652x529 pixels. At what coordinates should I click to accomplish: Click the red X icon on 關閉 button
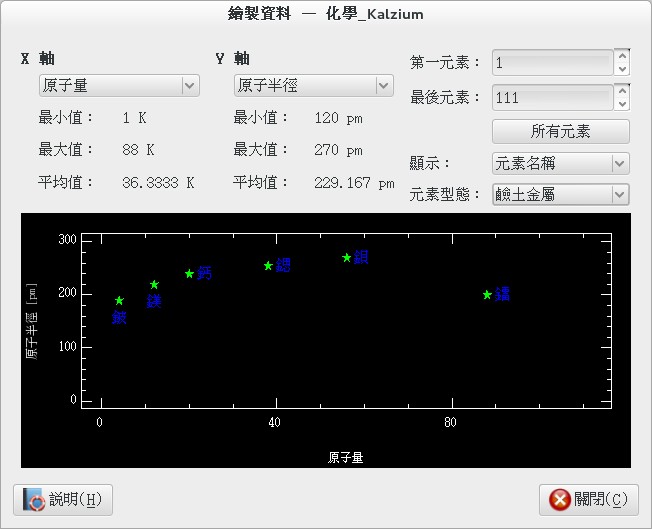(x=560, y=499)
